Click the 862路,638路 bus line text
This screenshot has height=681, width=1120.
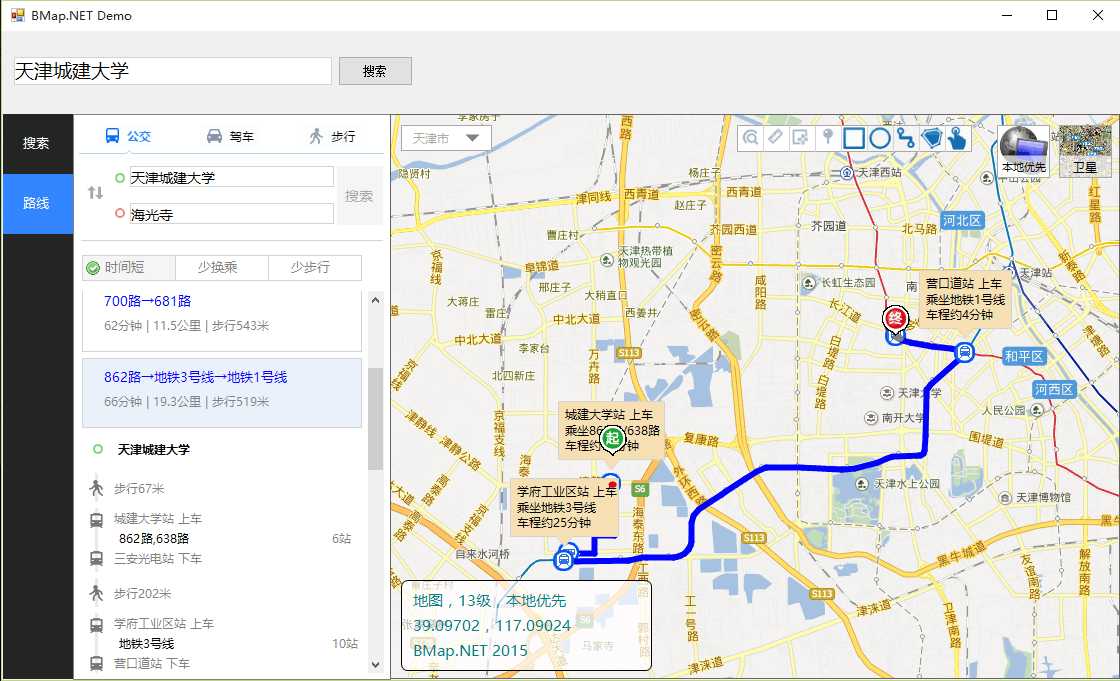pyautogui.click(x=154, y=539)
